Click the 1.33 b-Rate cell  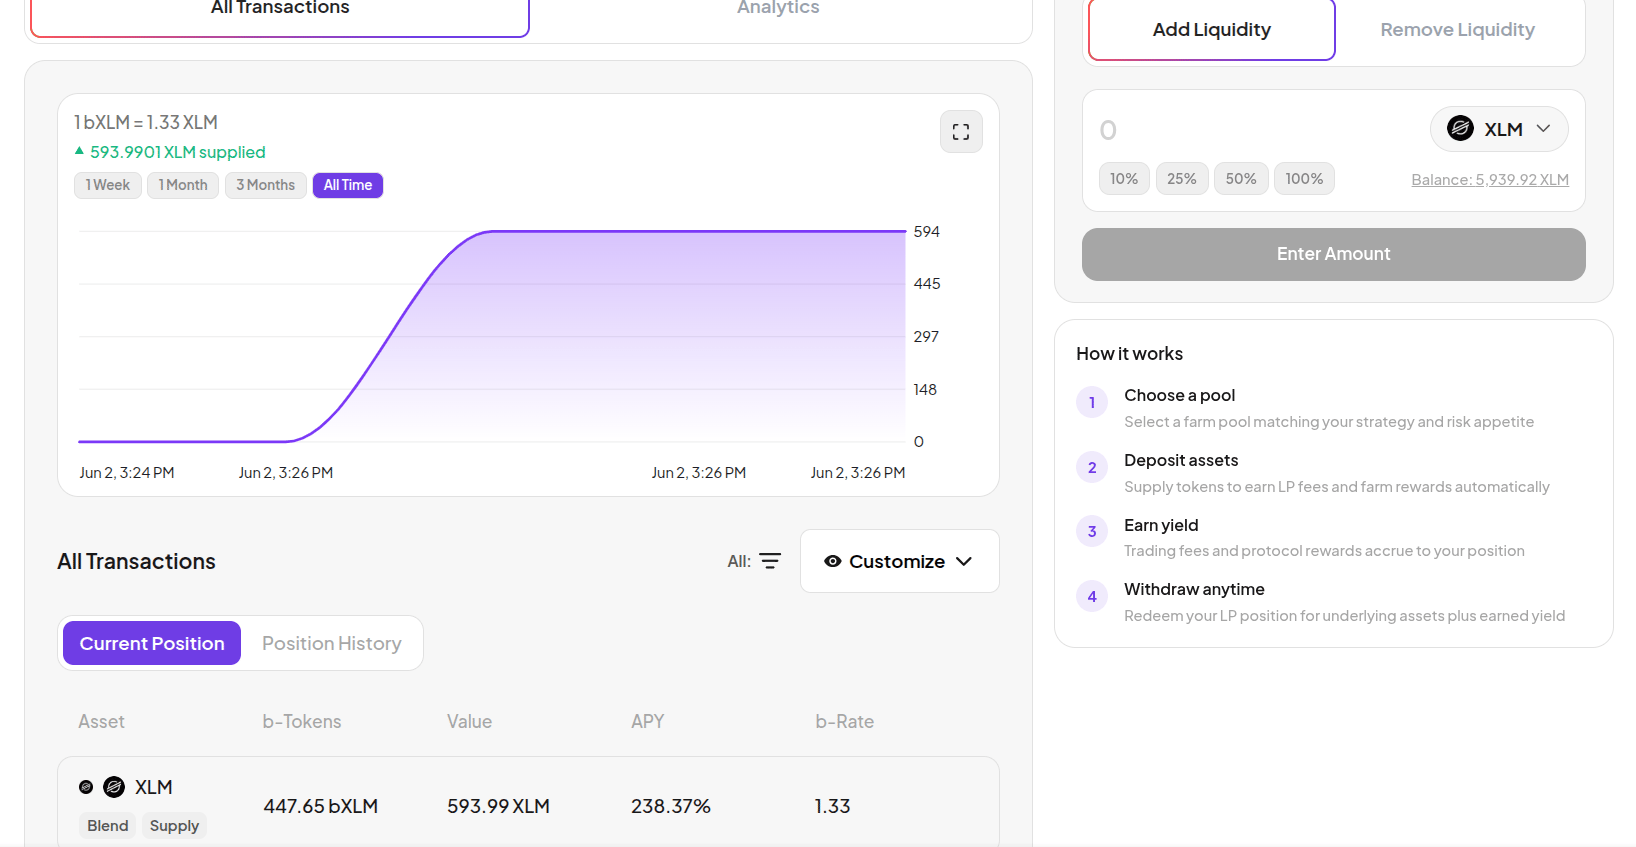coord(832,806)
